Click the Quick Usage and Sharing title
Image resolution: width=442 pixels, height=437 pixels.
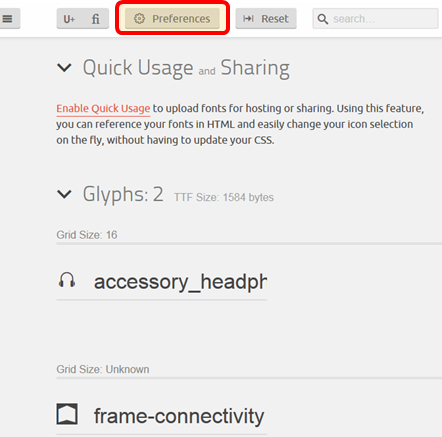(186, 68)
